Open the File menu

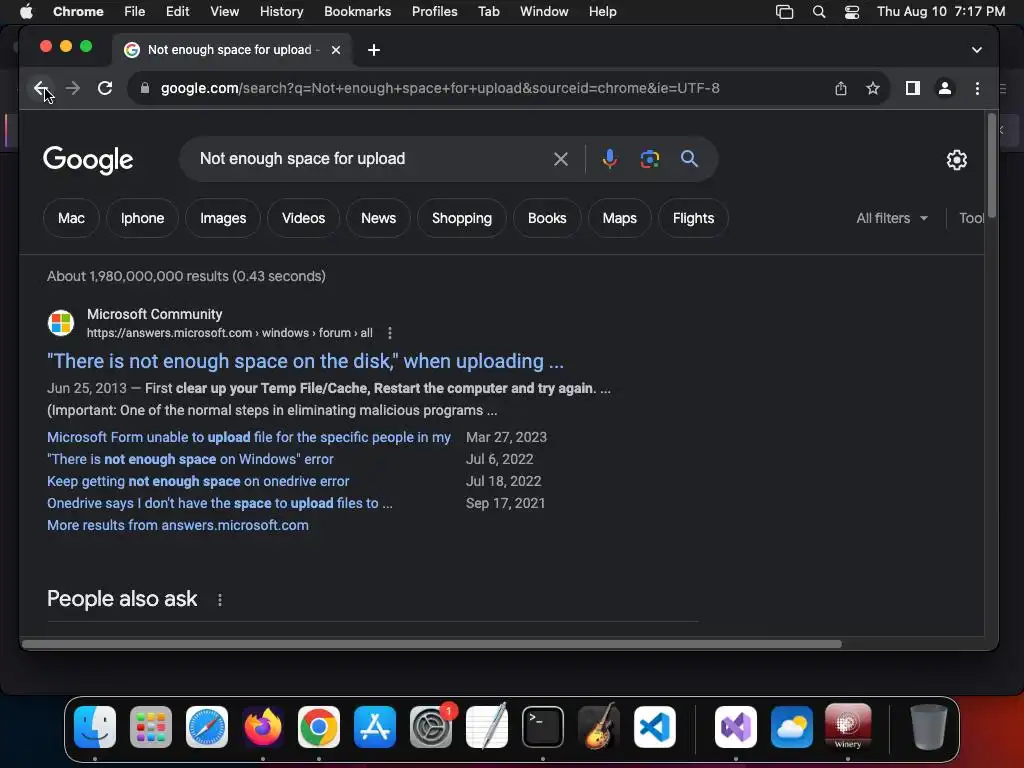coord(135,12)
